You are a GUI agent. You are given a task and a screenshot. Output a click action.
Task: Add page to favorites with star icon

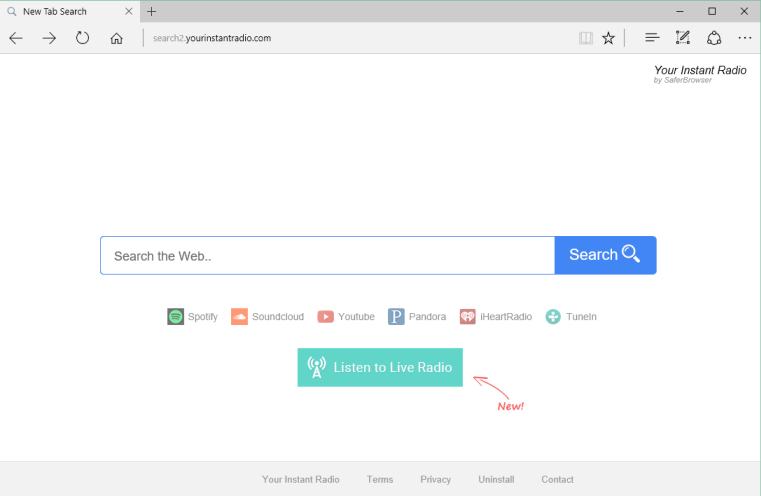pyautogui.click(x=608, y=38)
